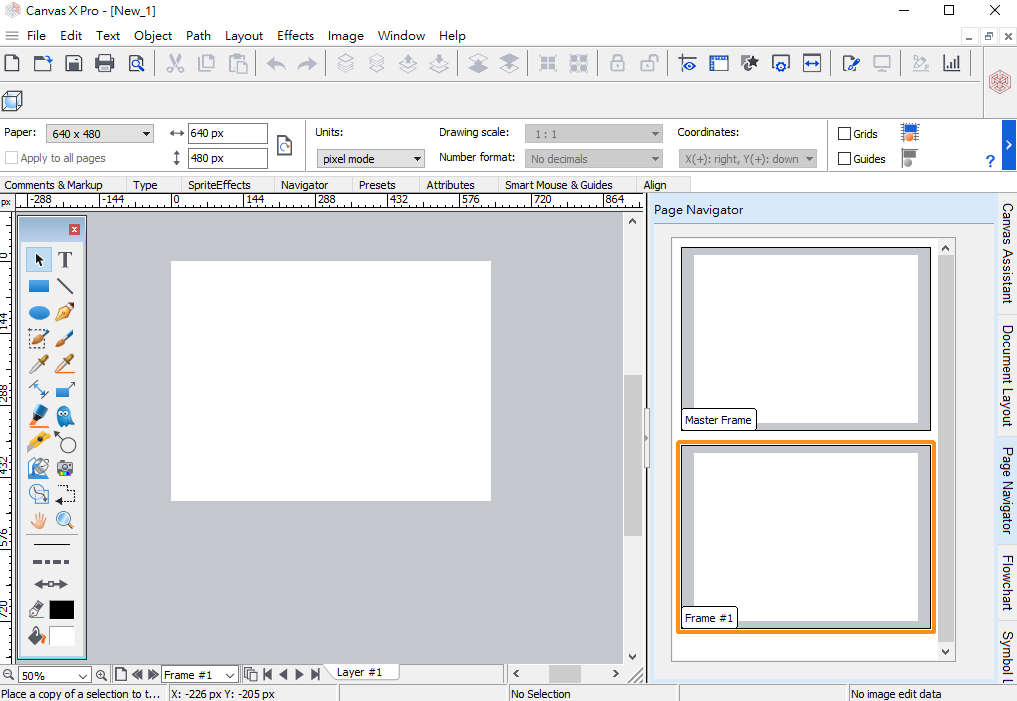This screenshot has width=1017, height=701.
Task: Select the Paintbrush tool
Action: click(65, 338)
